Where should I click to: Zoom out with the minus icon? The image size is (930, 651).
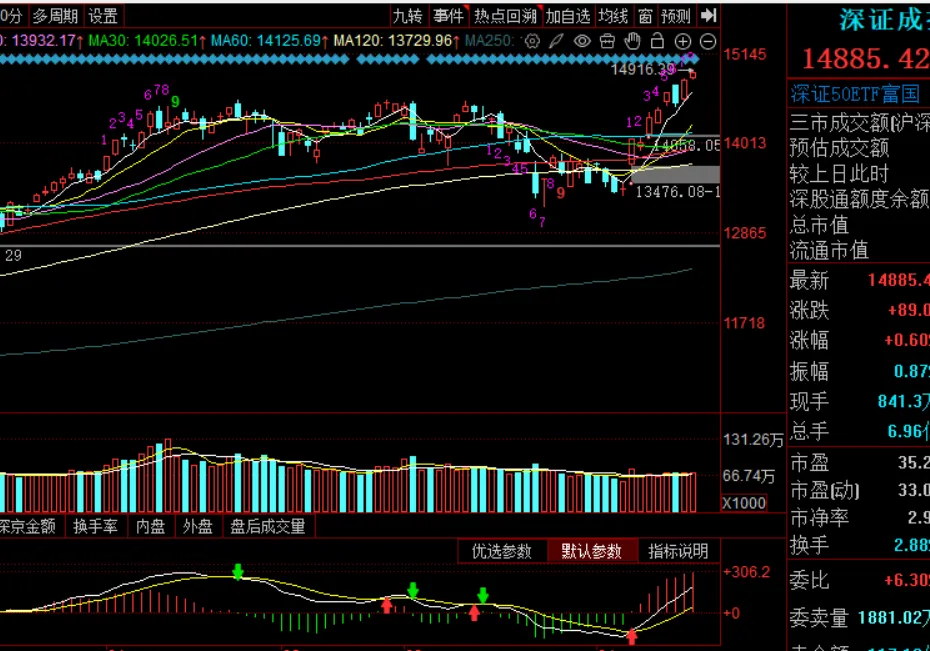tap(708, 41)
